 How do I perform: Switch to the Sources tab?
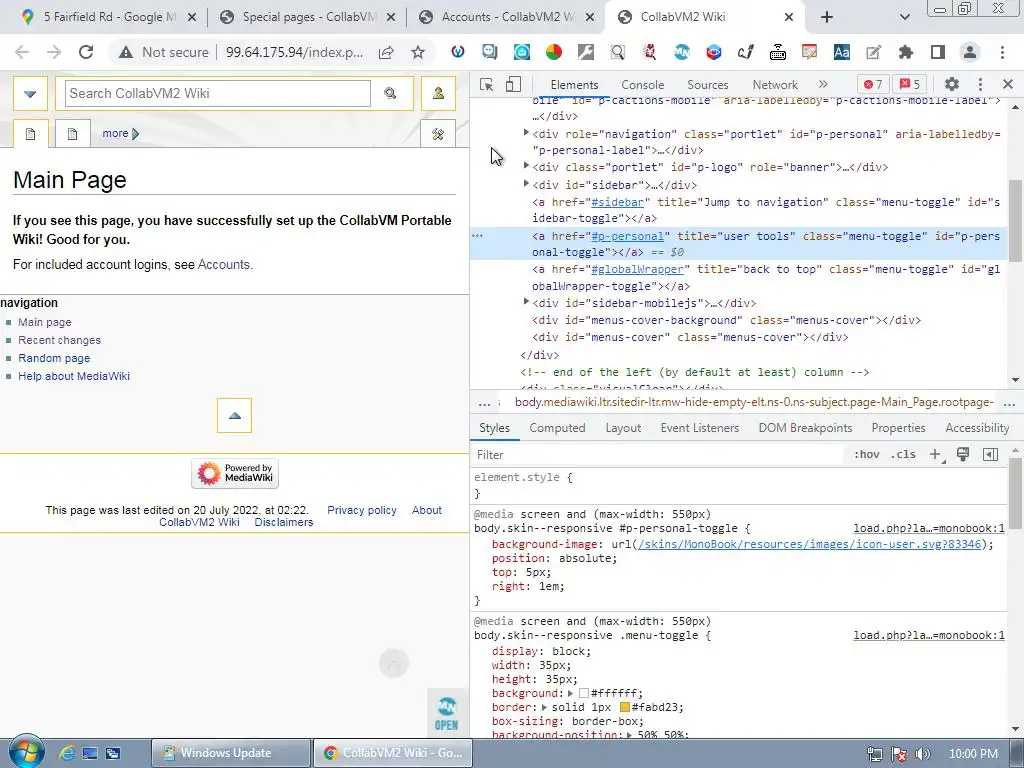pos(707,85)
